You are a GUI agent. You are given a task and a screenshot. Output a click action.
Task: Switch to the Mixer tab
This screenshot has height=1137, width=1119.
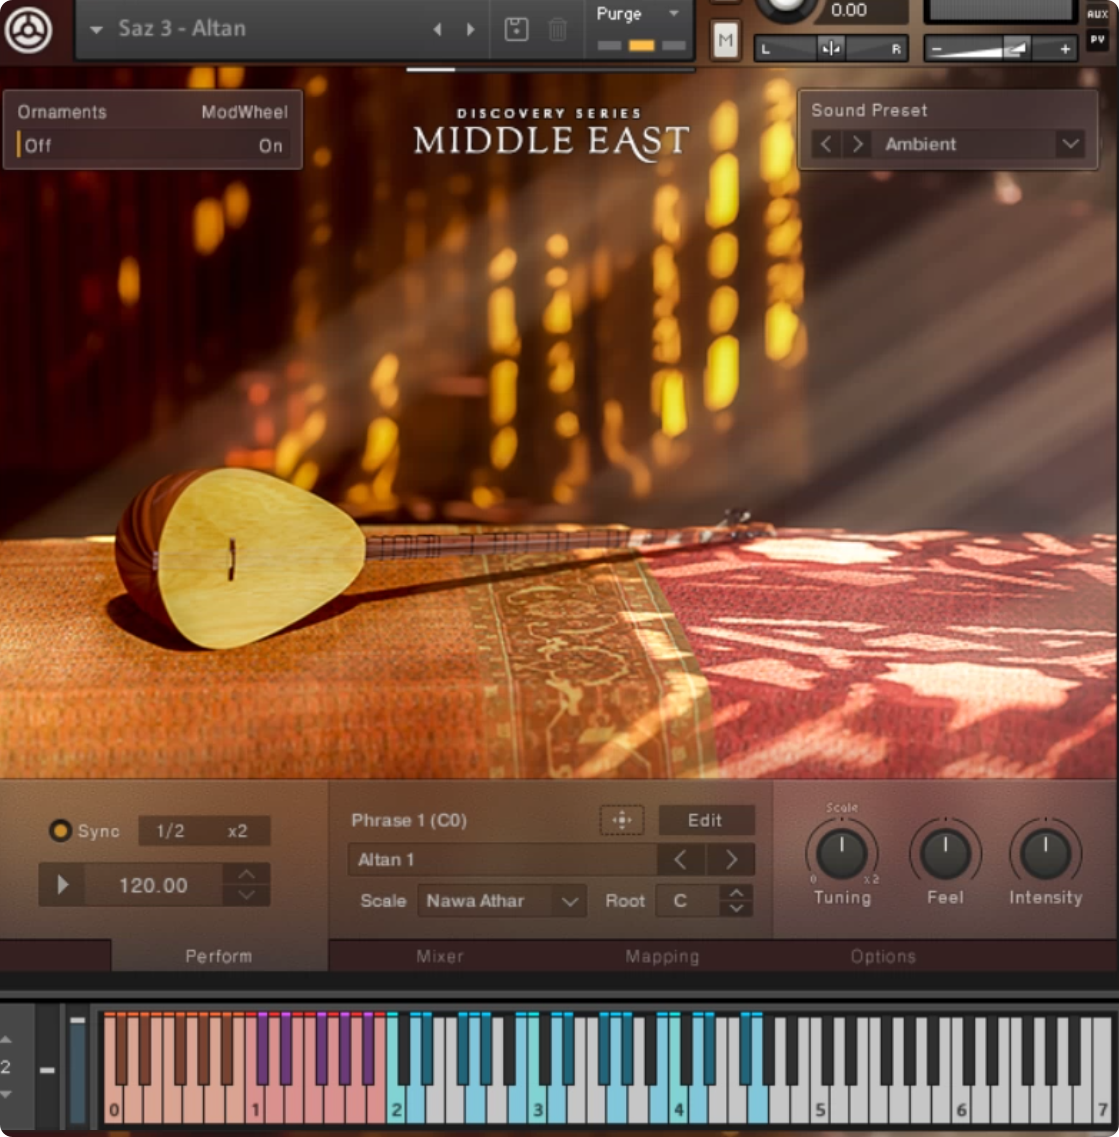(x=439, y=956)
